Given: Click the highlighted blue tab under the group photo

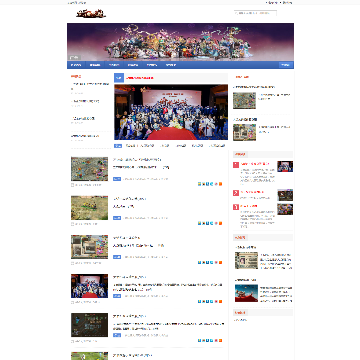Looking at the screenshot, I should [118, 146].
